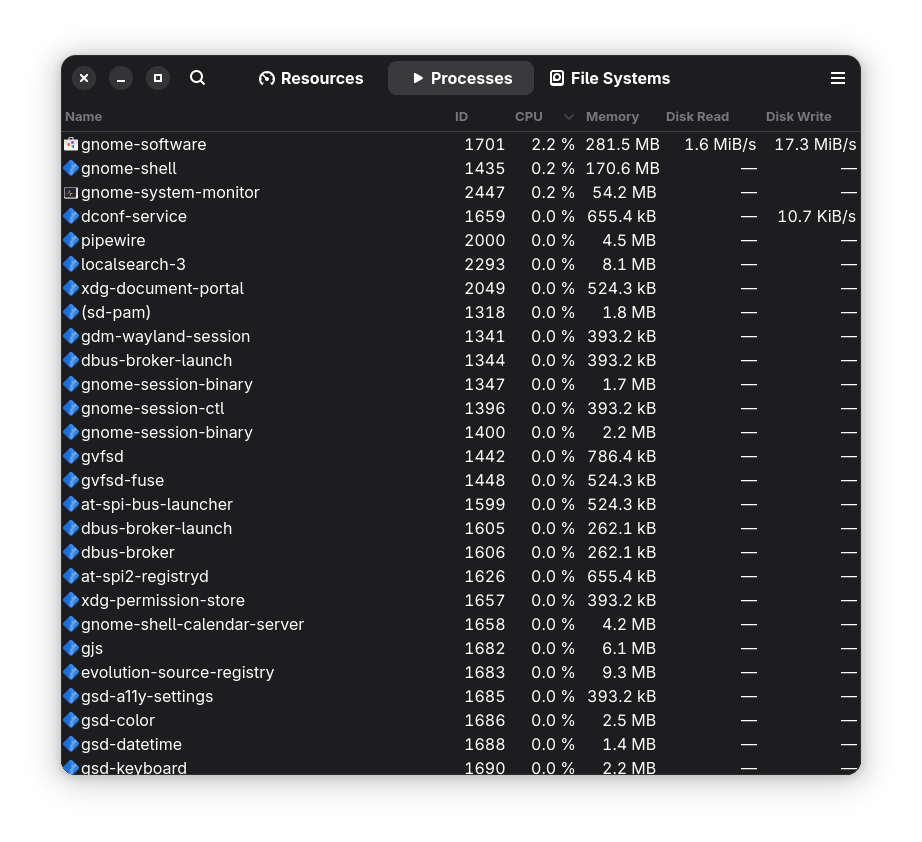
Task: Switch to the Resources tab
Action: [311, 78]
